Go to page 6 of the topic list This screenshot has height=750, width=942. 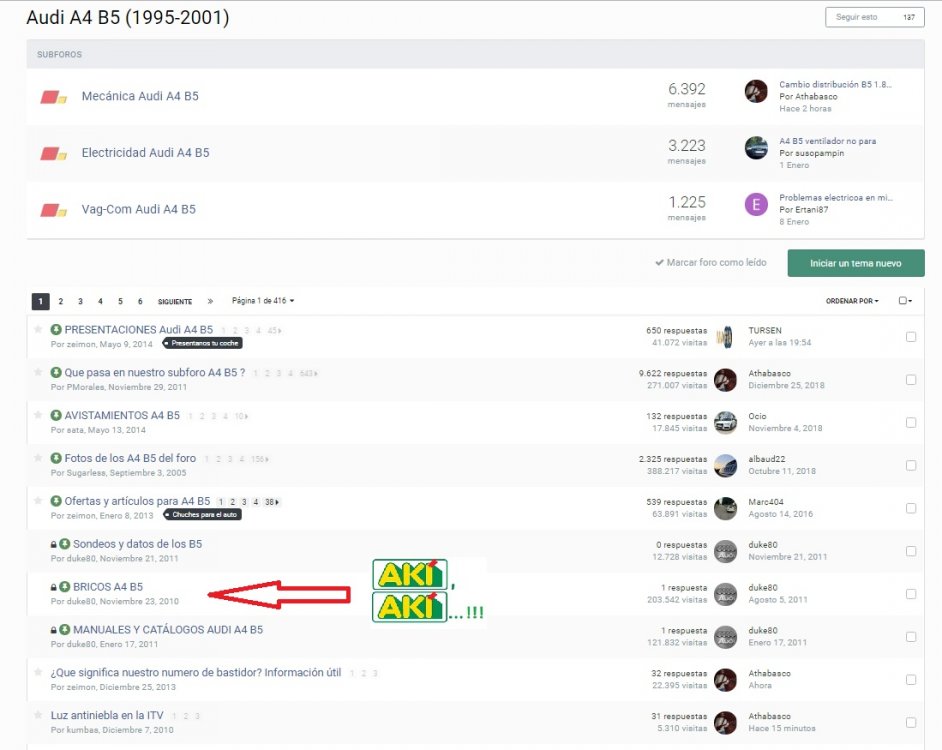click(x=140, y=301)
